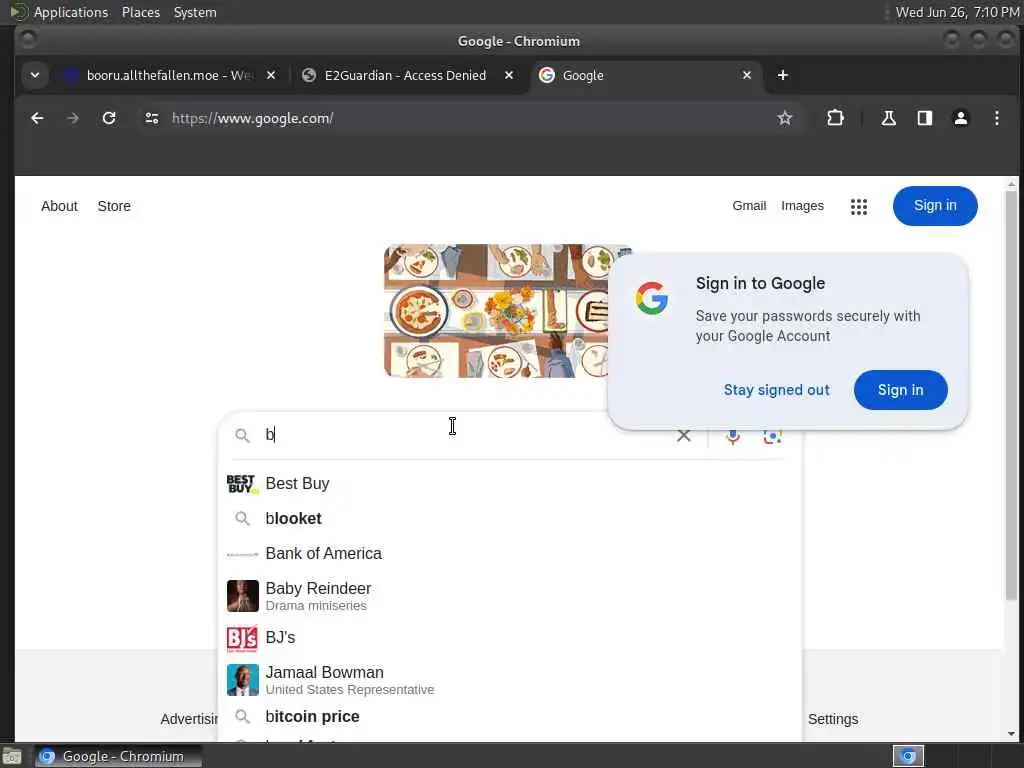Open the Applications menu
This screenshot has height=768, width=1024.
coord(71,12)
